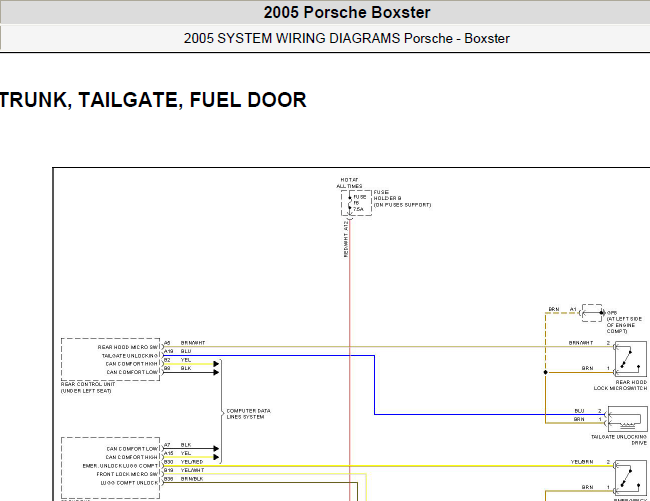The width and height of the screenshot is (650, 501).
Task: Click the 'YEL/BRN' wire label
Action: (582, 462)
